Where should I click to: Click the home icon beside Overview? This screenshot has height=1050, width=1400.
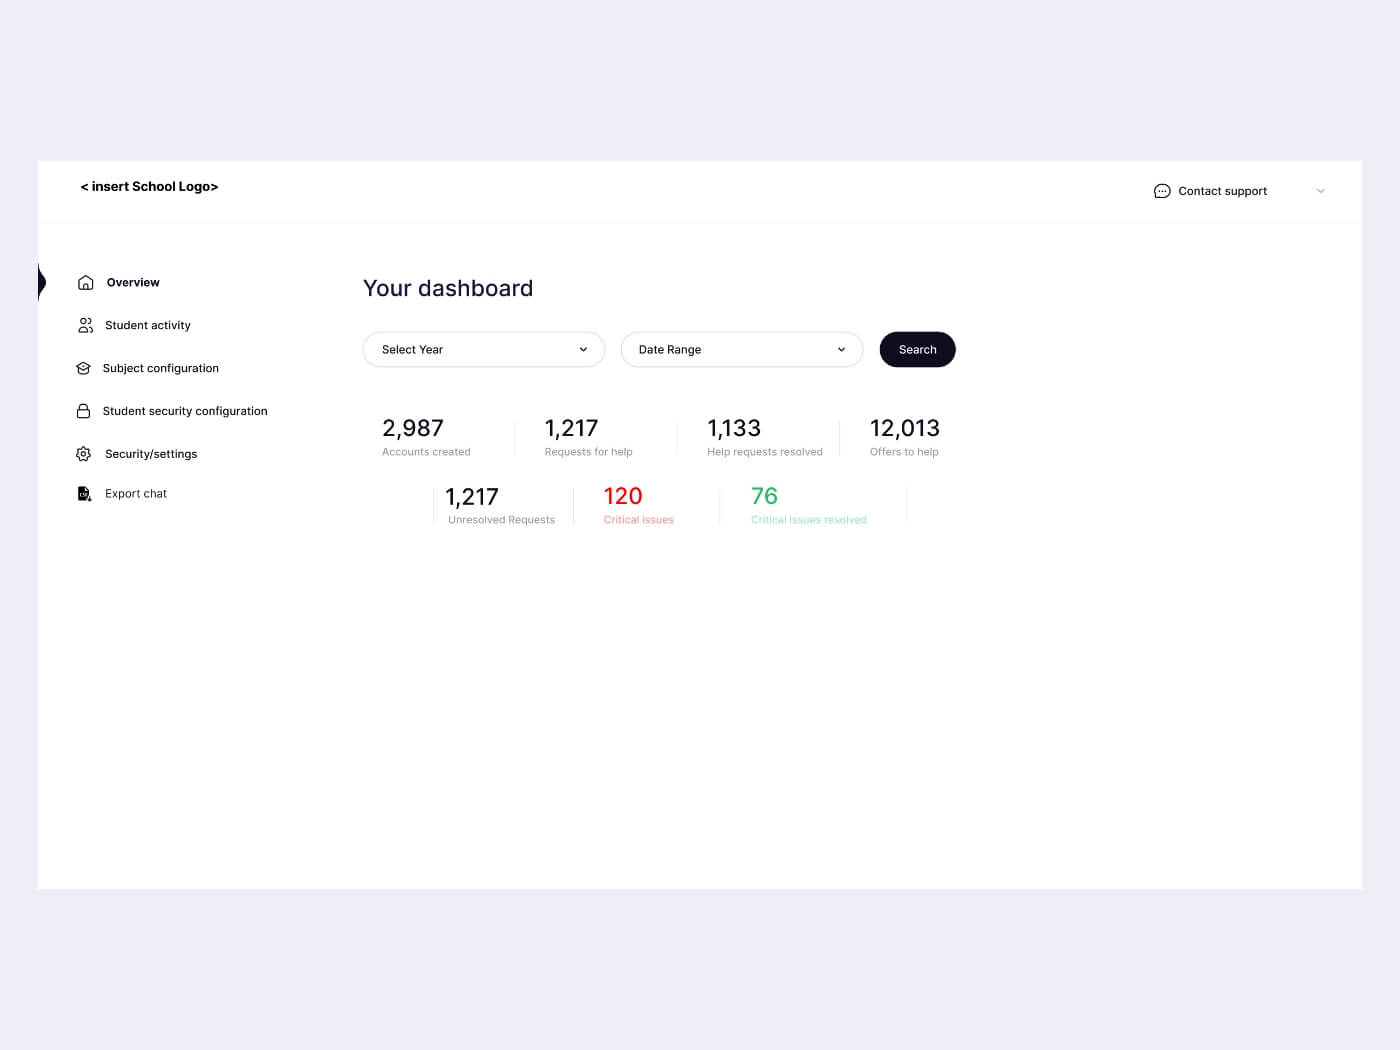[85, 282]
